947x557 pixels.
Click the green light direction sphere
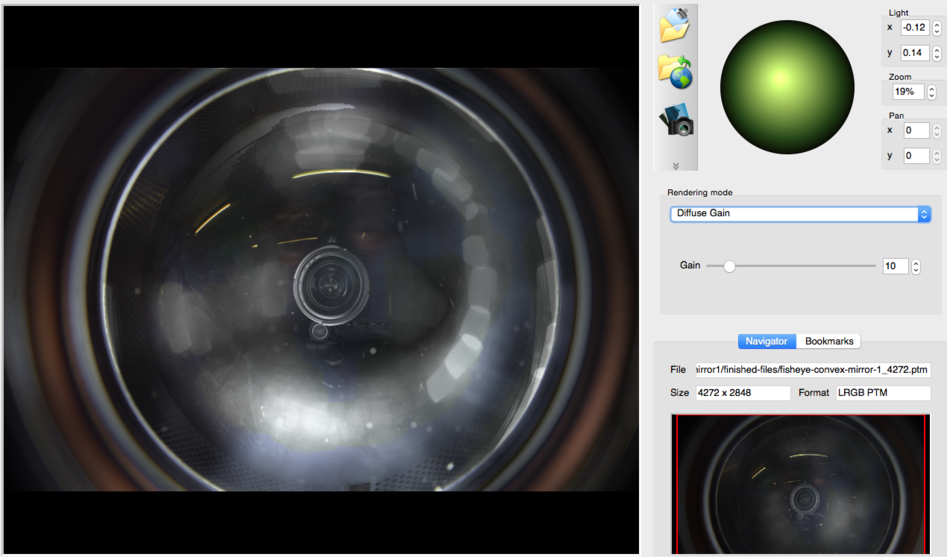tap(787, 87)
